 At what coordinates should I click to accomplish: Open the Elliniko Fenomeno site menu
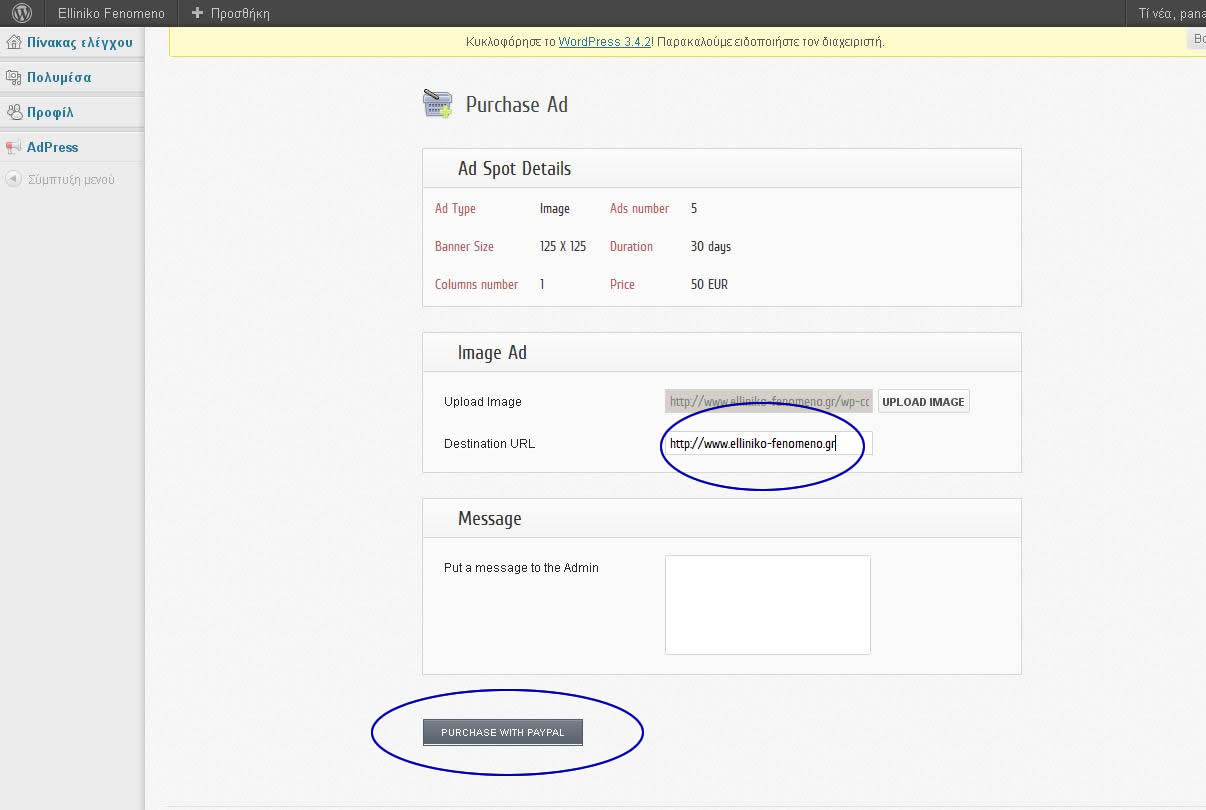[x=111, y=13]
